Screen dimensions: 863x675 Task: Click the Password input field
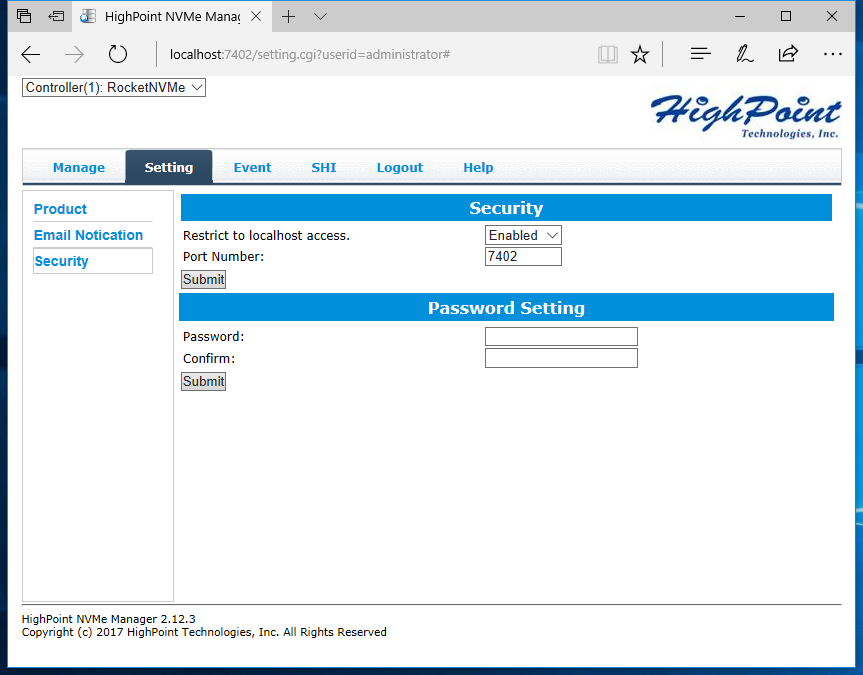coord(561,336)
